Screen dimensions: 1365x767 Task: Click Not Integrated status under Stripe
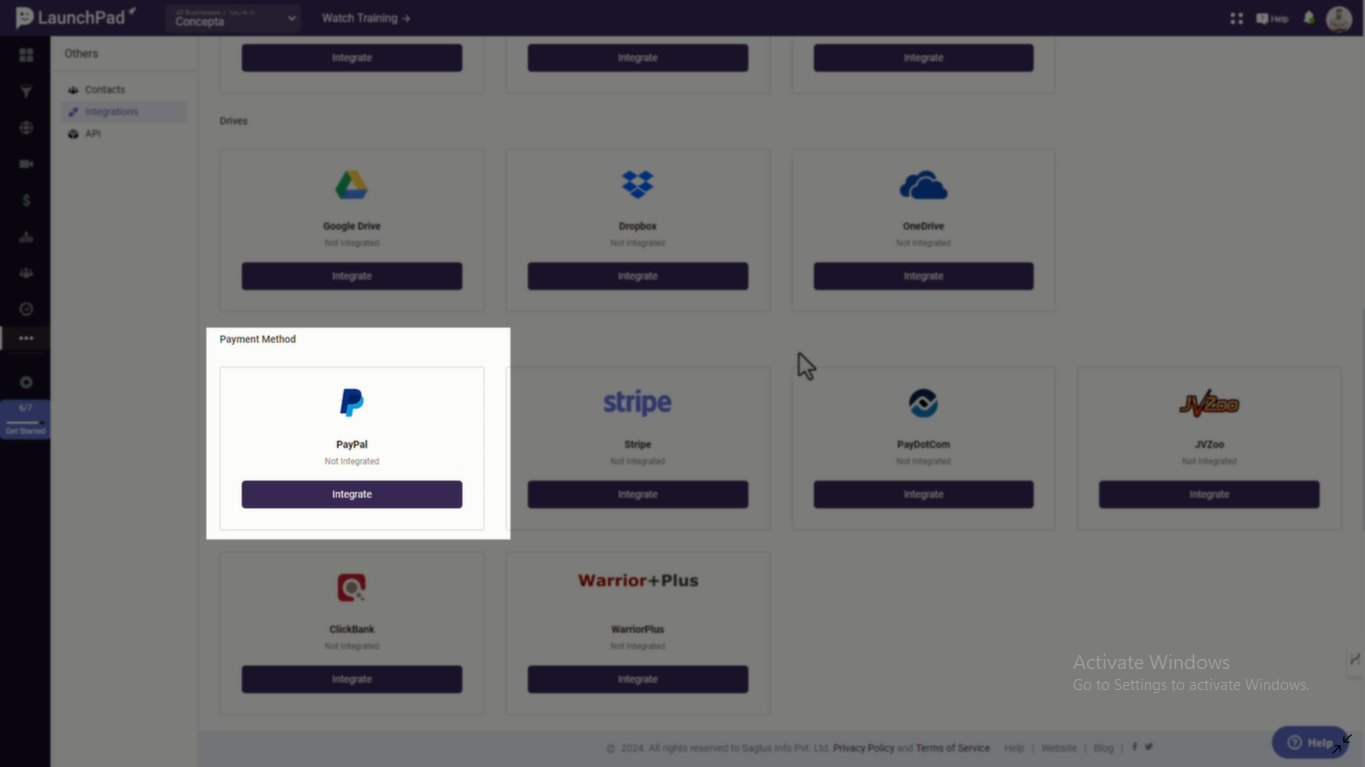point(637,461)
